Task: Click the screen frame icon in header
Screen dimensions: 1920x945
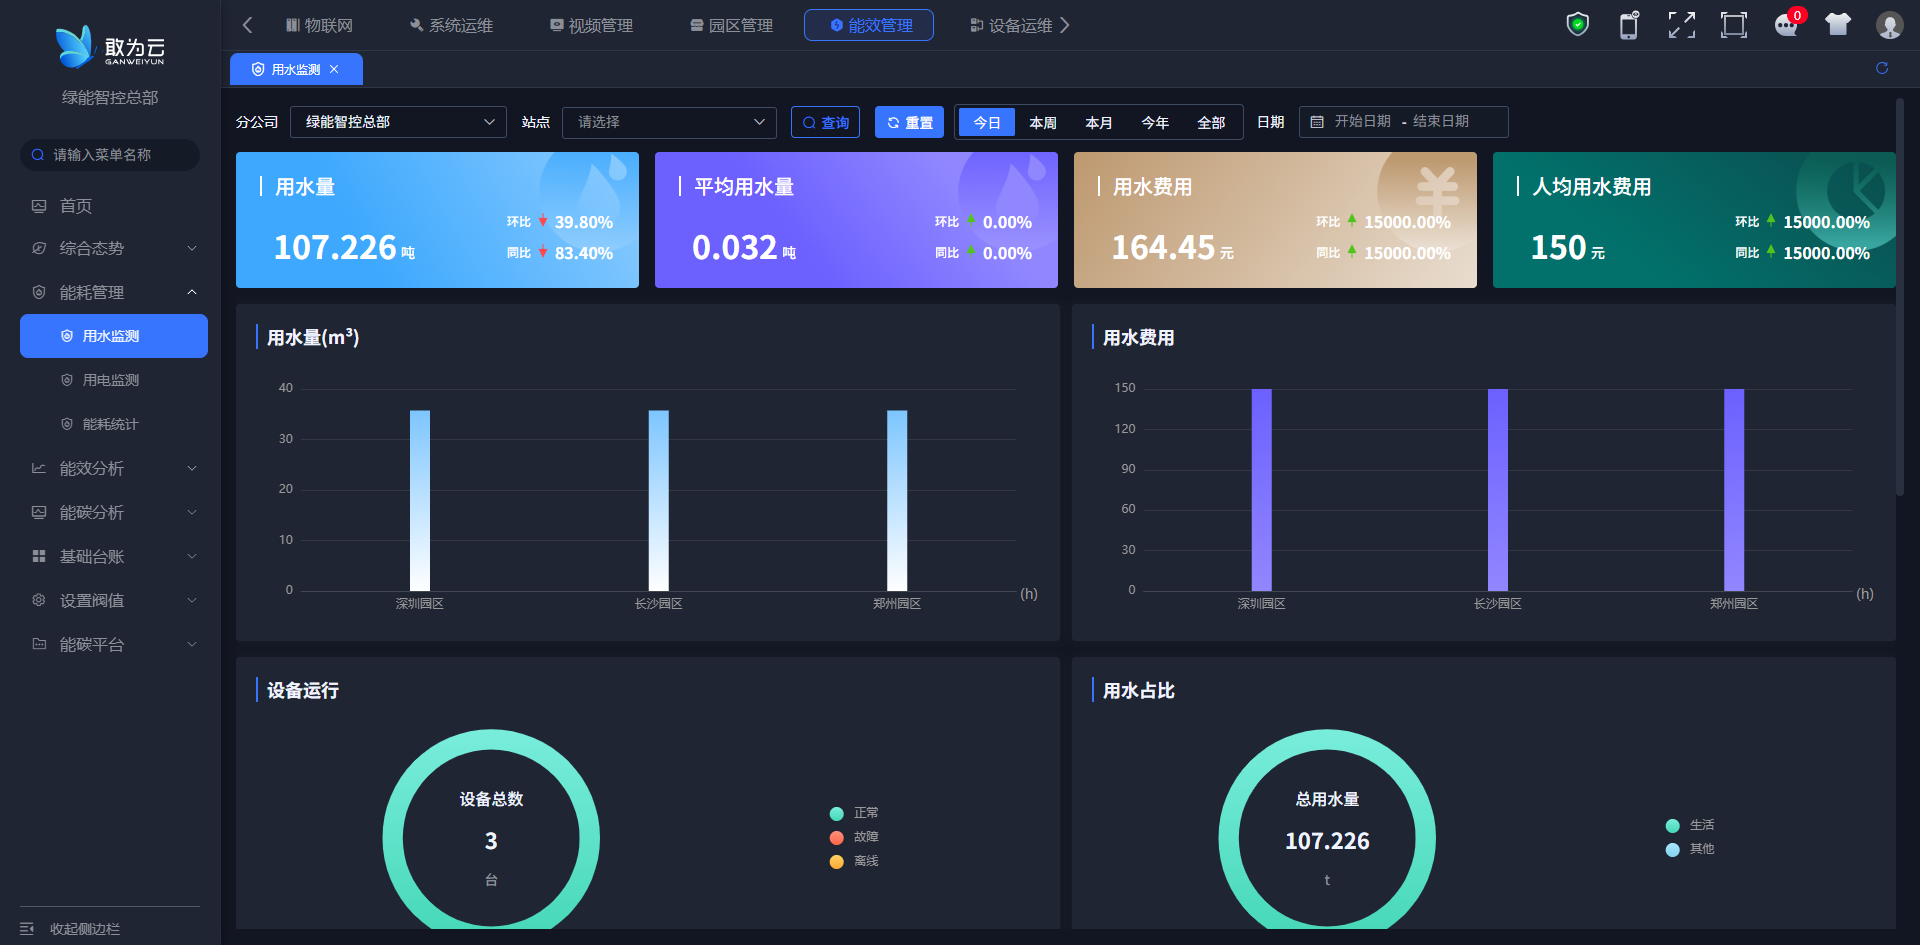Action: point(1734,25)
